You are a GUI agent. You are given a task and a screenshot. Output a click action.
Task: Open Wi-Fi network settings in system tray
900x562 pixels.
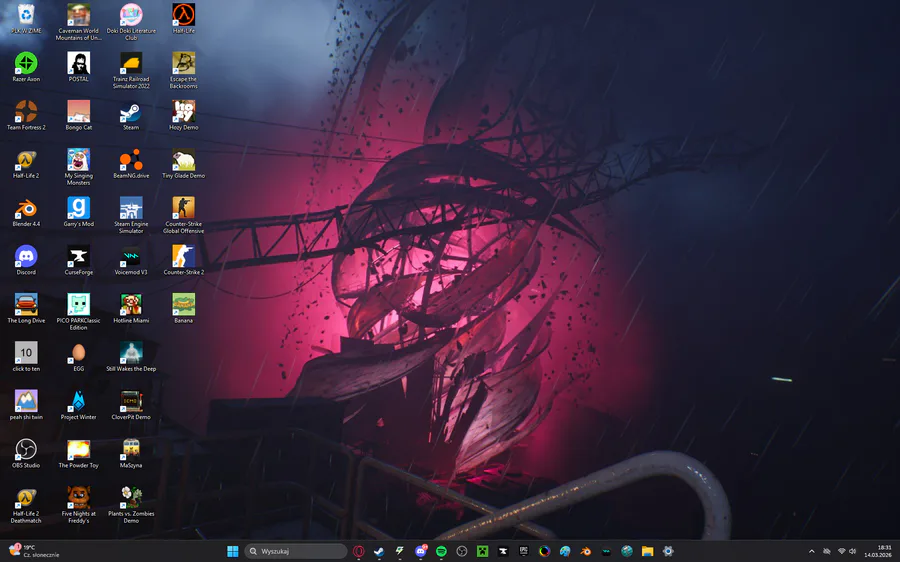pyautogui.click(x=841, y=551)
